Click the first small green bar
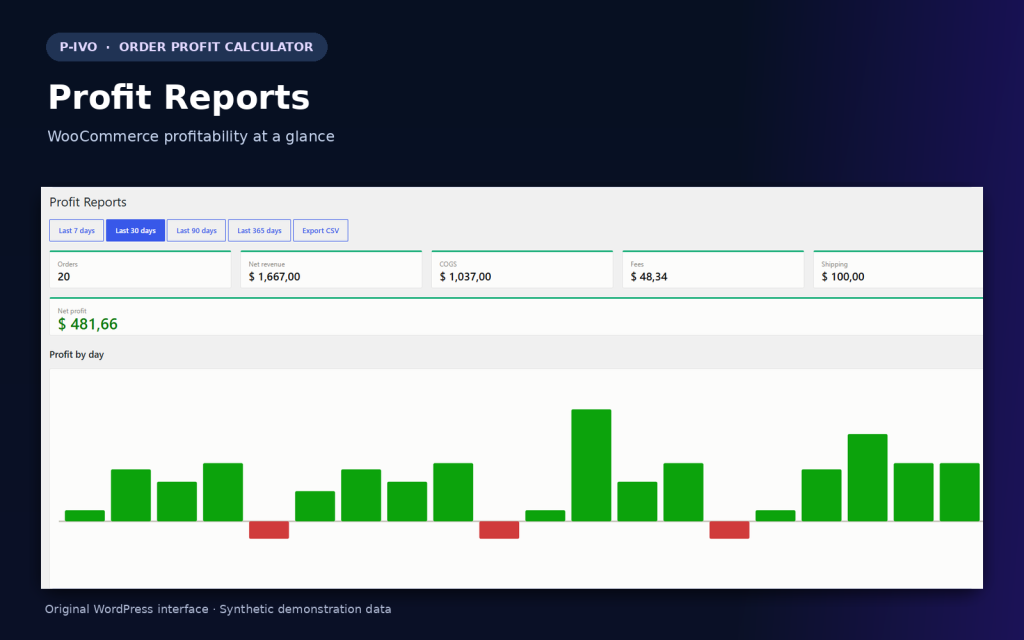 coord(85,516)
